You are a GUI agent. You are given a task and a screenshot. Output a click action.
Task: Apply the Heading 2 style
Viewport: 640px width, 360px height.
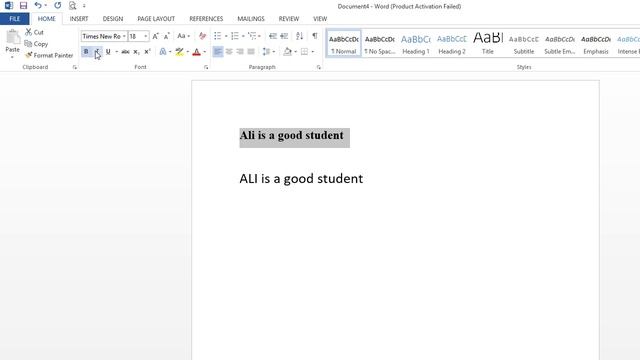pos(451,43)
